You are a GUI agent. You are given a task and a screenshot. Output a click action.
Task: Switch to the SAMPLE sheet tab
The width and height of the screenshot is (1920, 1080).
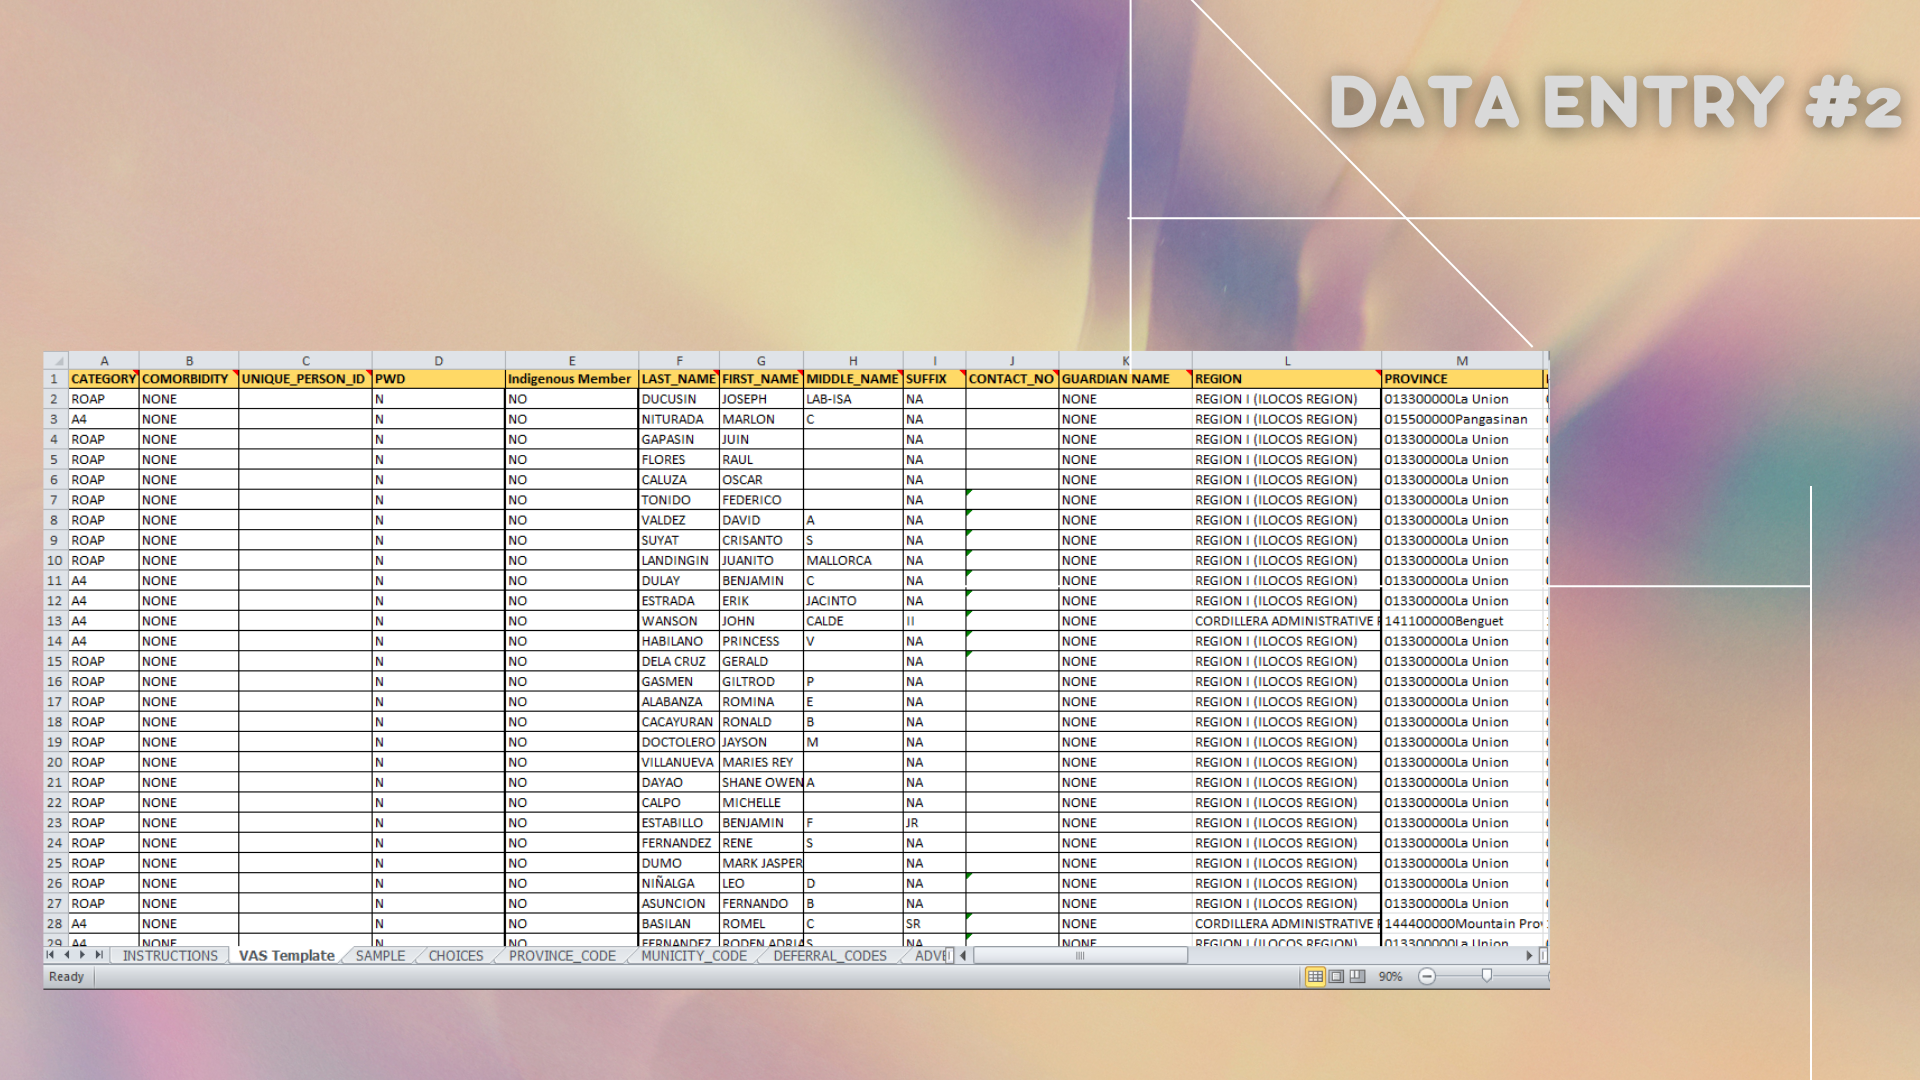coord(380,955)
